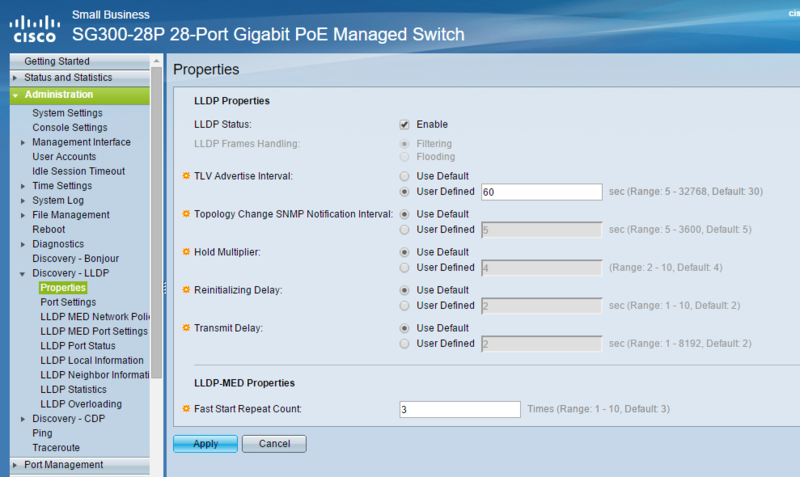This screenshot has height=477, width=800.
Task: Expand the Port Management section
Action: click(x=15, y=465)
